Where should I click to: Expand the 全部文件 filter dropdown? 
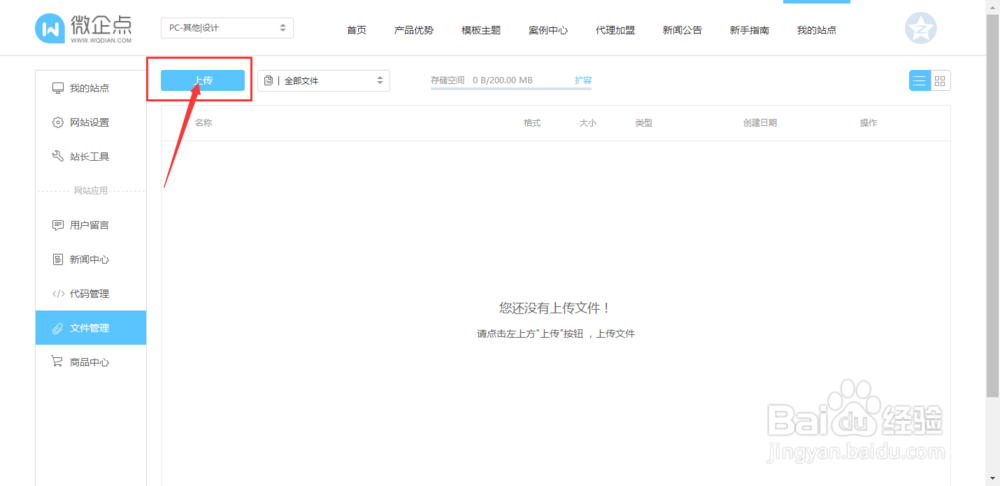point(323,81)
